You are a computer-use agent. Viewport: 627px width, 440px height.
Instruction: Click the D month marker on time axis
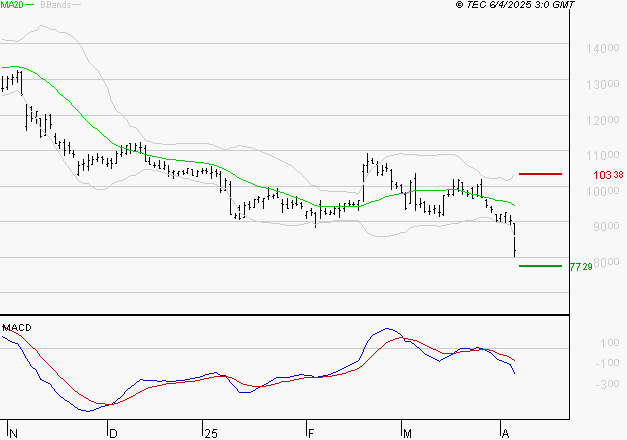pyautogui.click(x=113, y=434)
